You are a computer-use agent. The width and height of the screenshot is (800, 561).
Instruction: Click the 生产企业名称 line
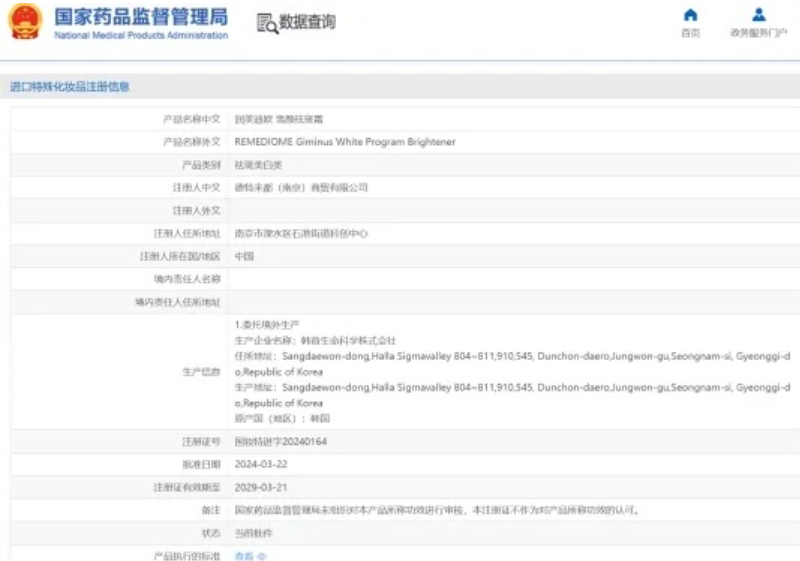click(x=315, y=340)
